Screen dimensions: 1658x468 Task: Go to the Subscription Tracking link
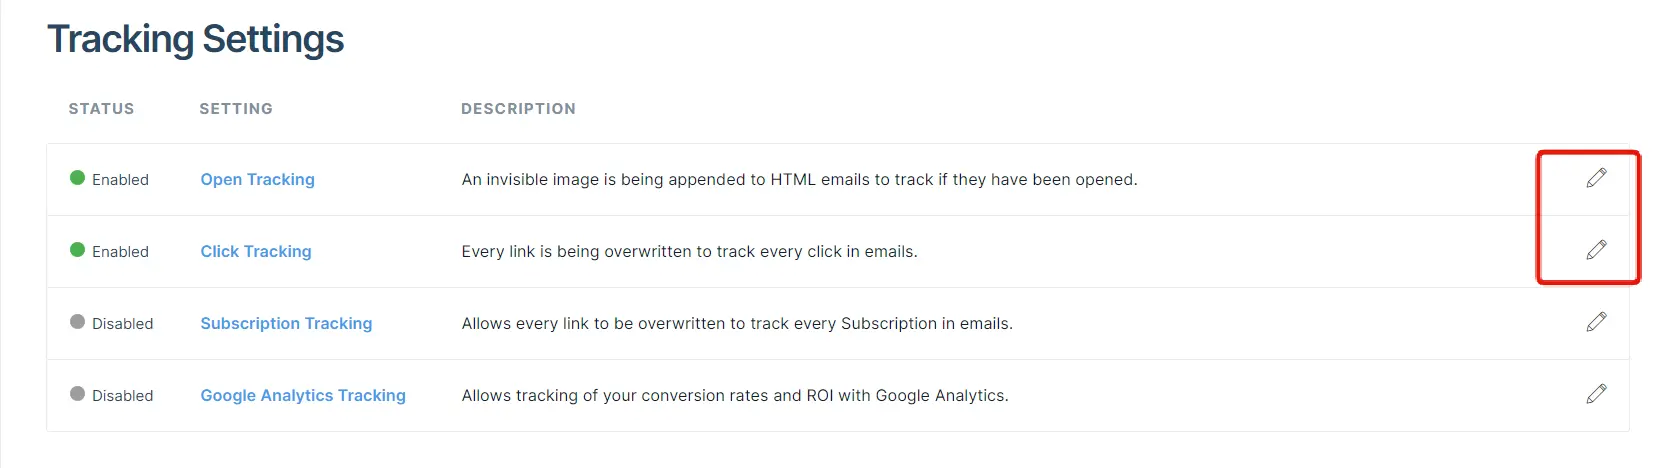pos(286,324)
